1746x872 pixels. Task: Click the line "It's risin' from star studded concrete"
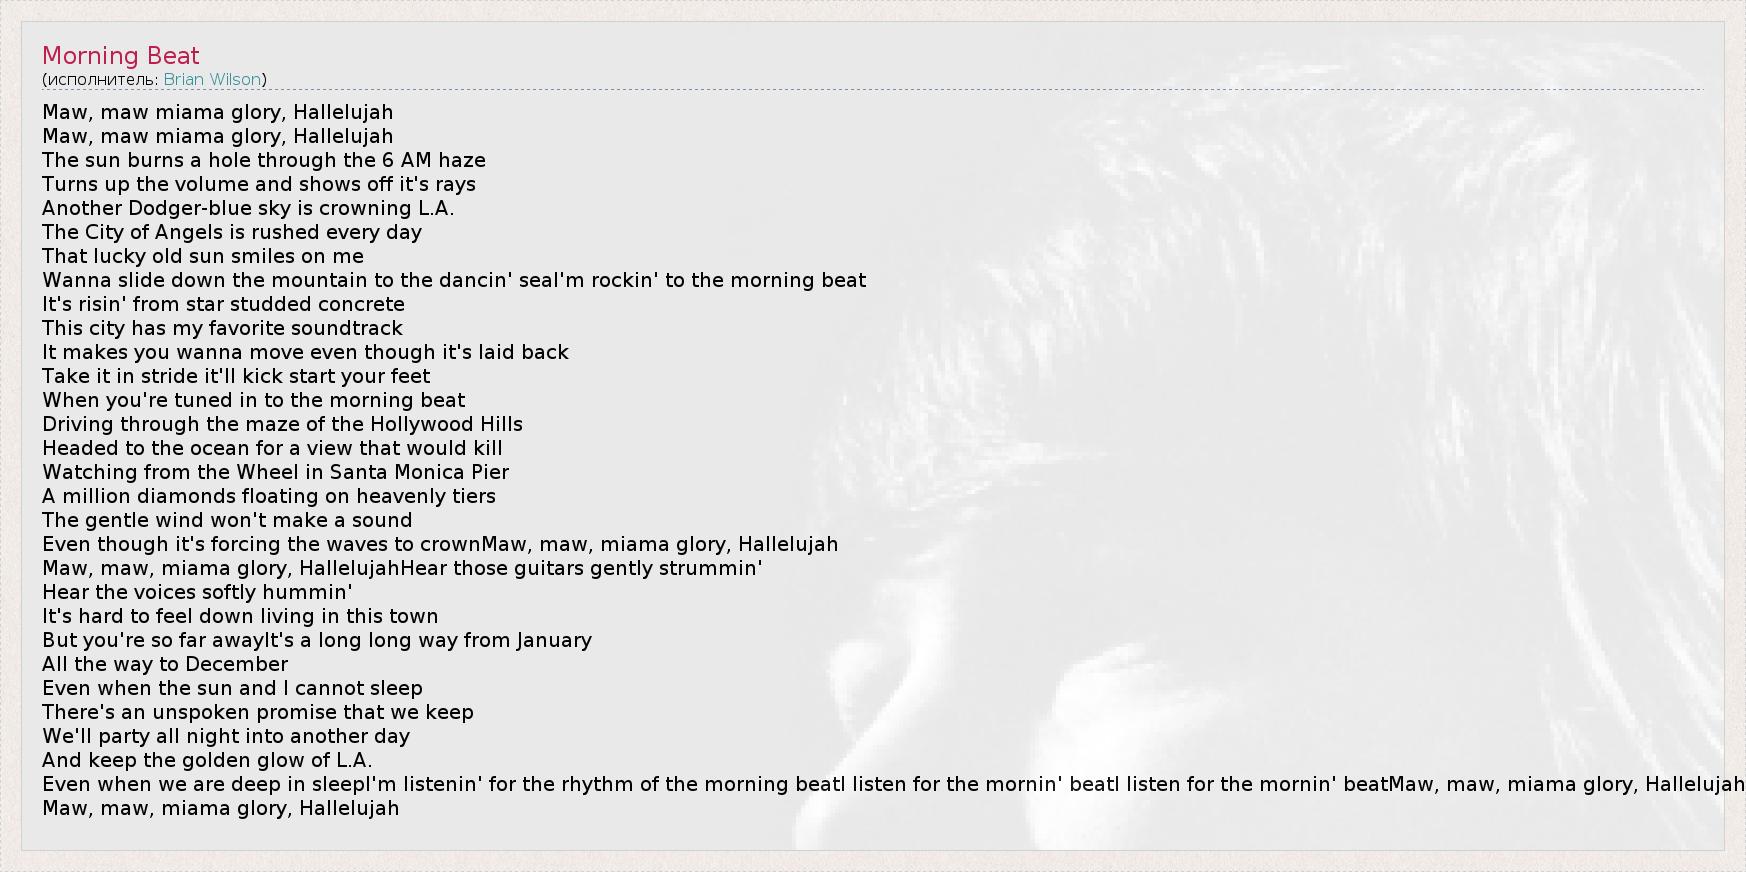(x=223, y=304)
